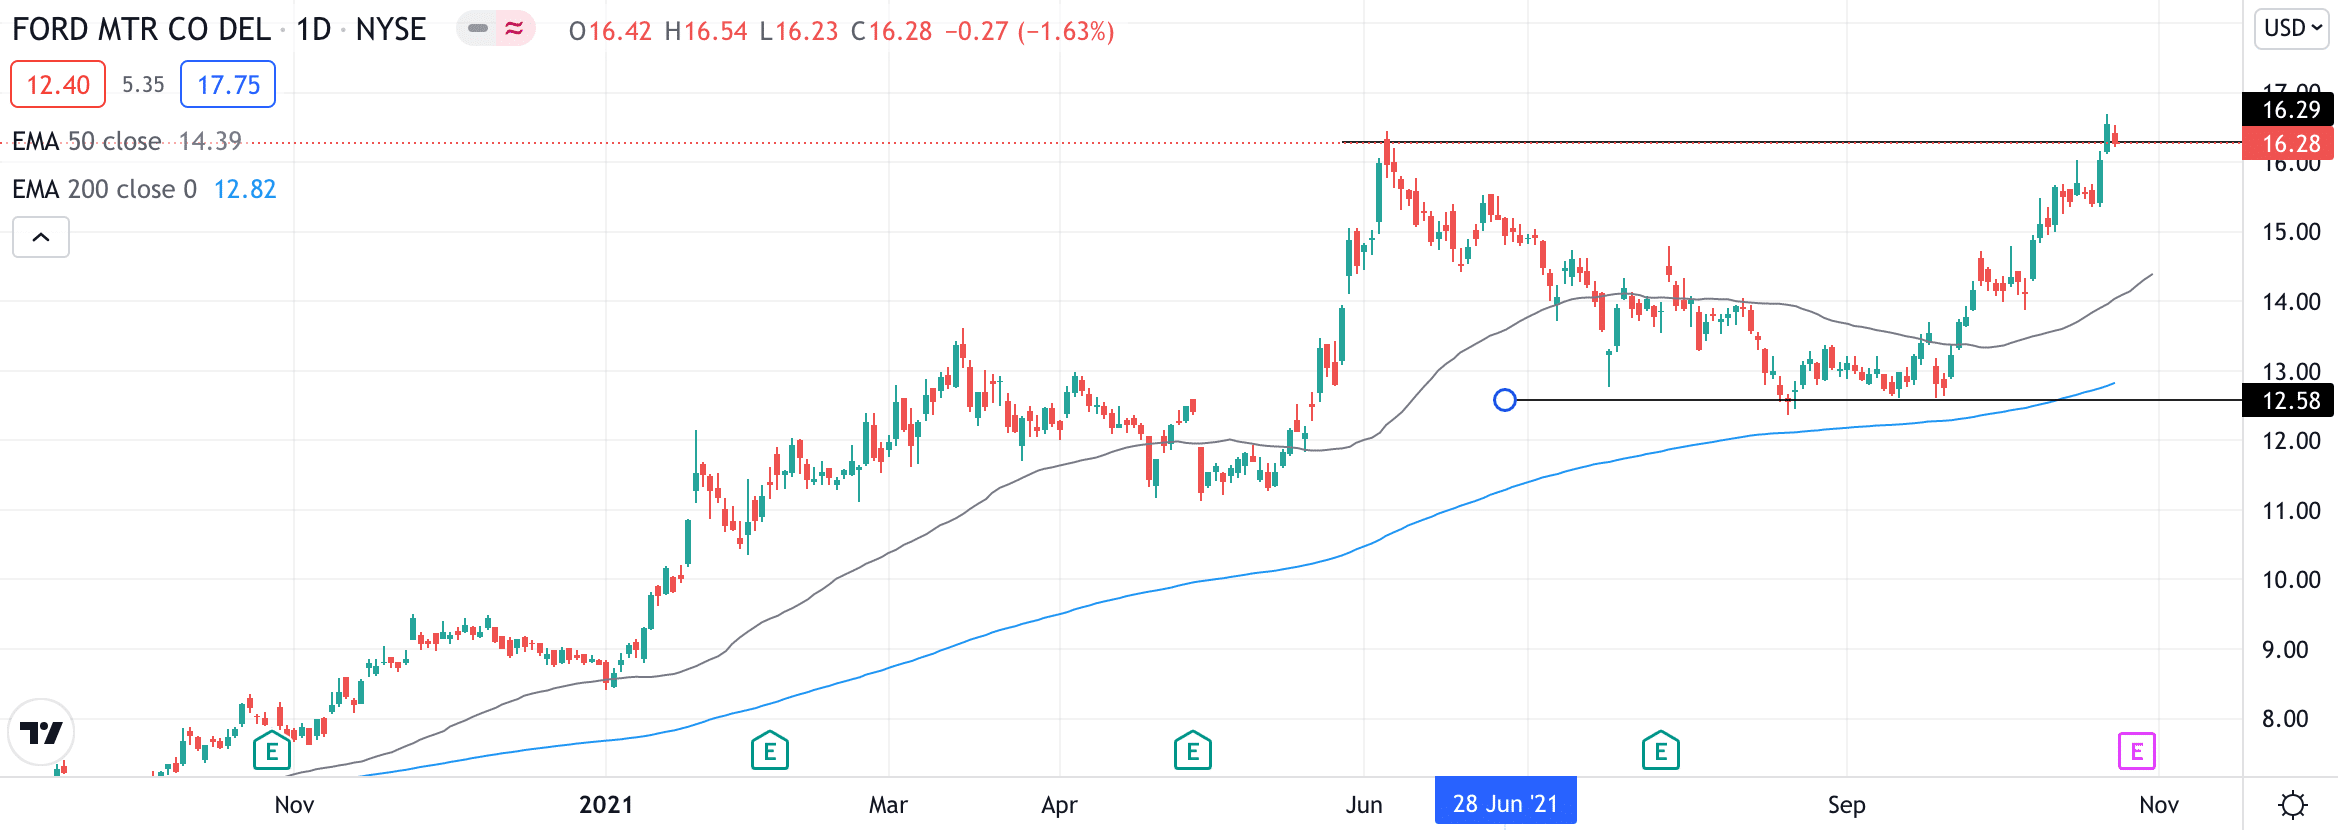Click the 10.00 price scale label
This screenshot has height=830, width=2338.
(2291, 580)
